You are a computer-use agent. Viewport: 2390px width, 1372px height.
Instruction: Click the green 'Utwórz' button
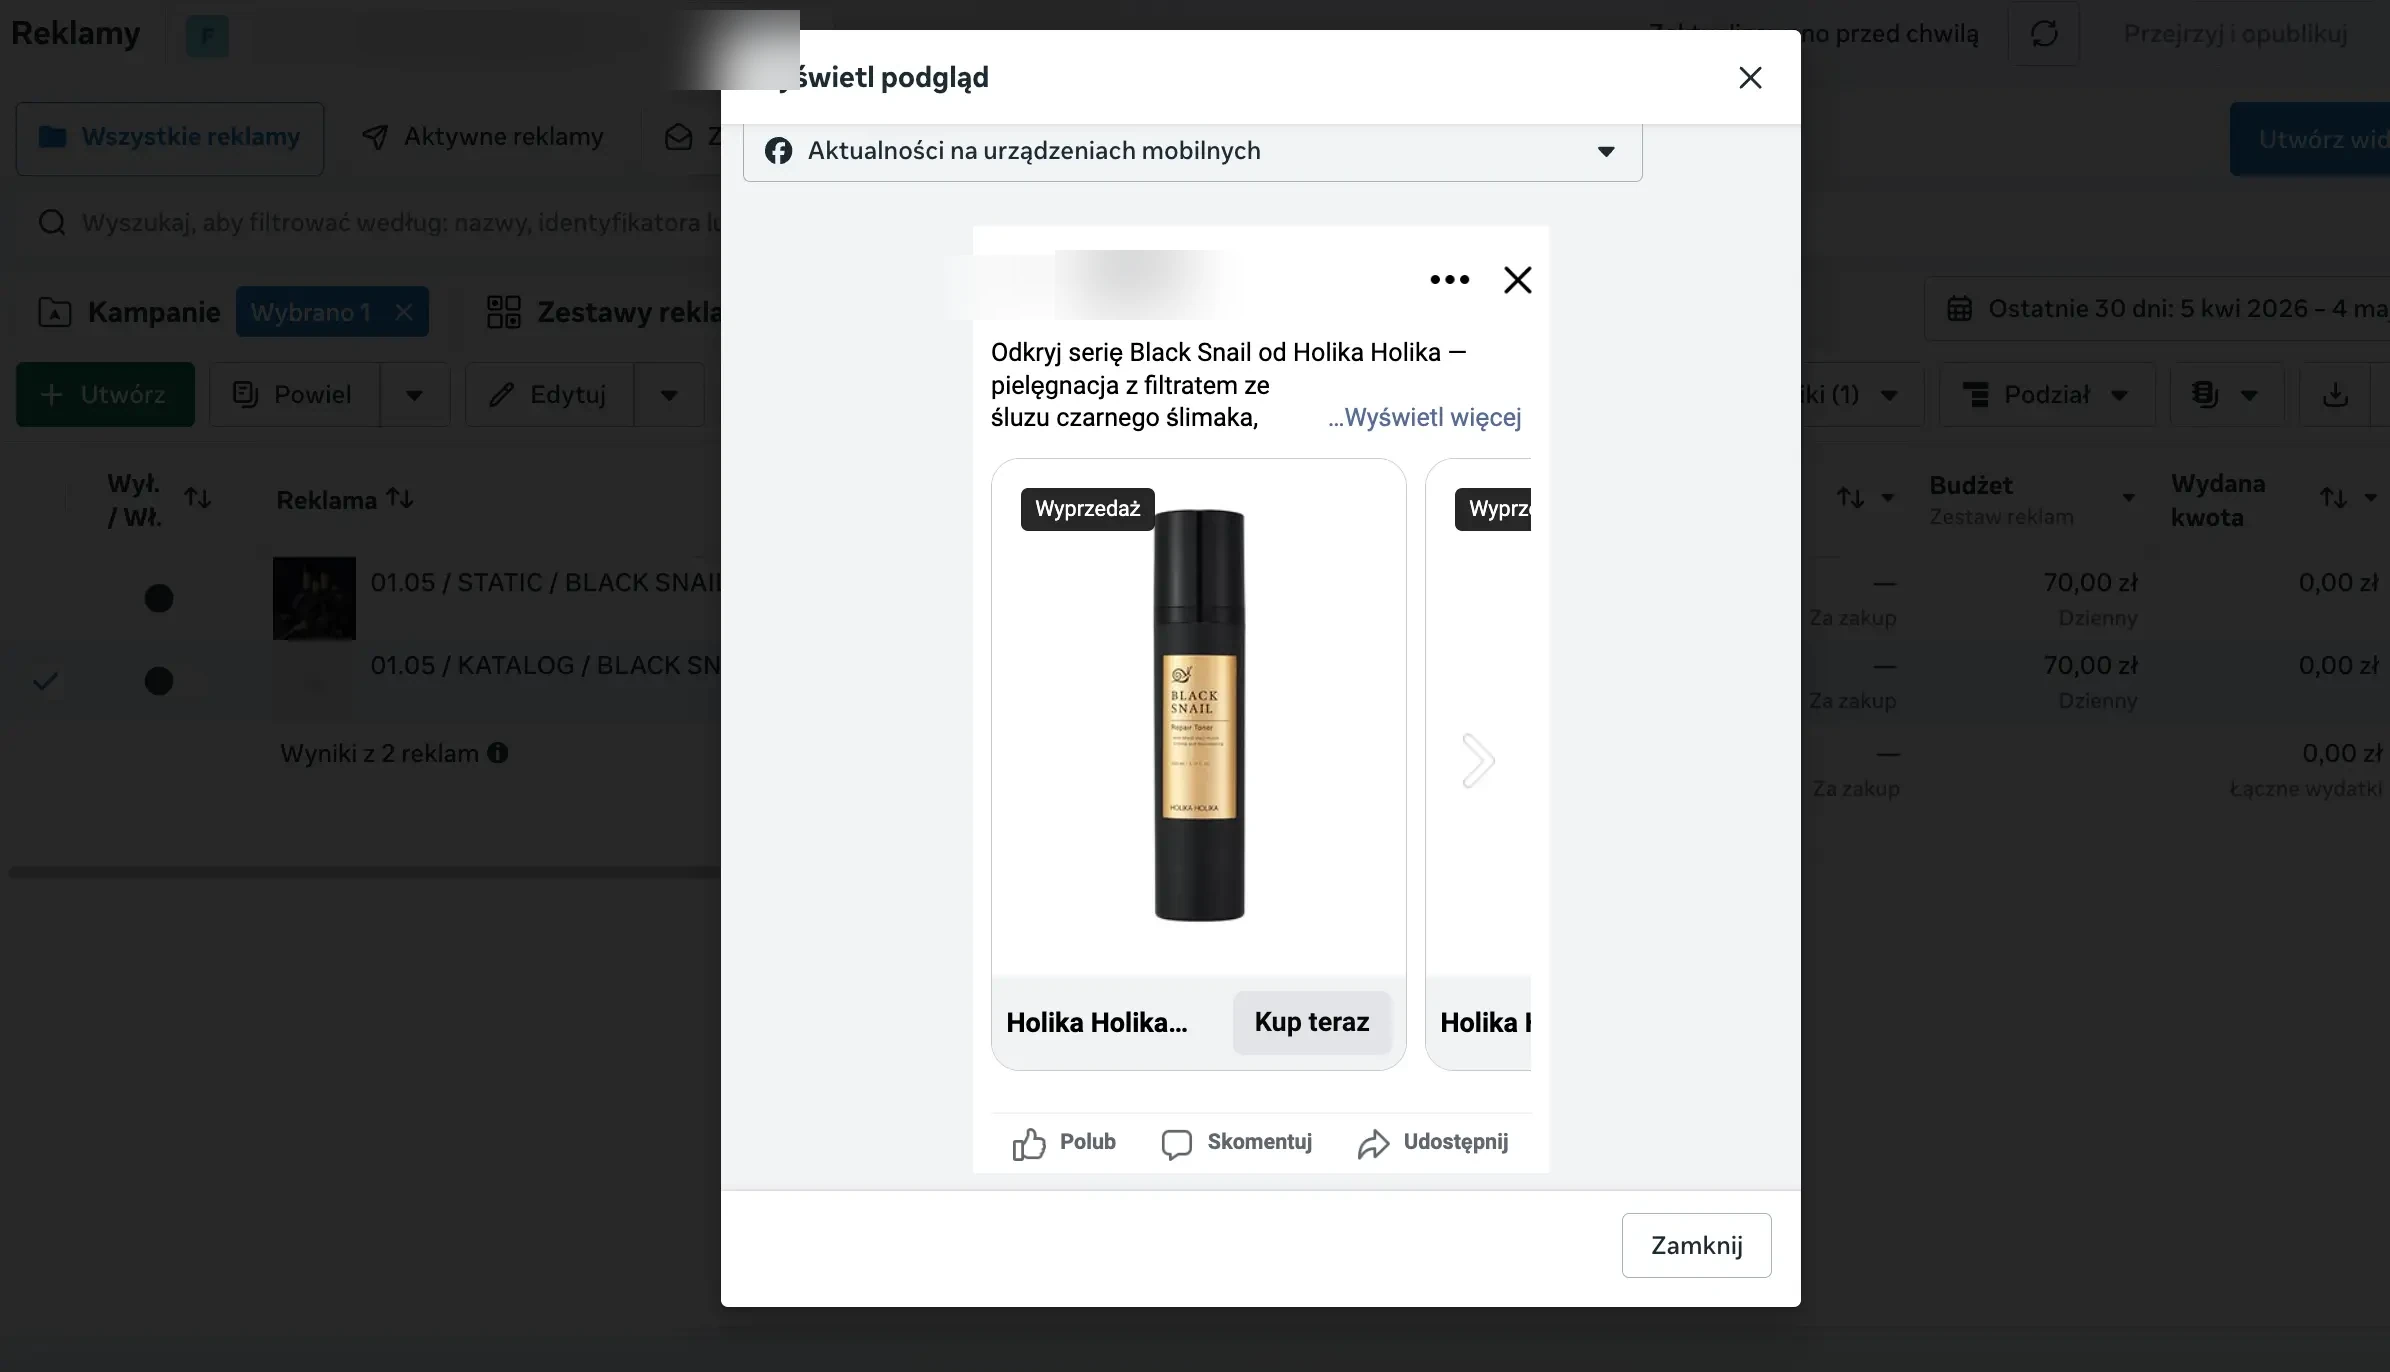pos(105,394)
